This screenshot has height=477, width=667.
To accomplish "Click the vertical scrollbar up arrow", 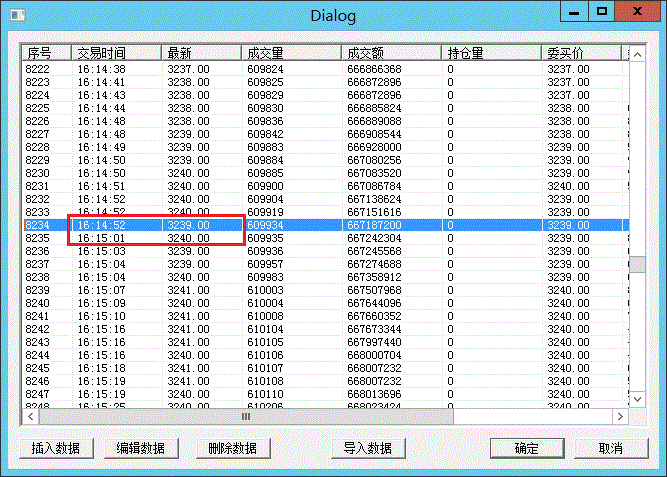I will point(637,53).
